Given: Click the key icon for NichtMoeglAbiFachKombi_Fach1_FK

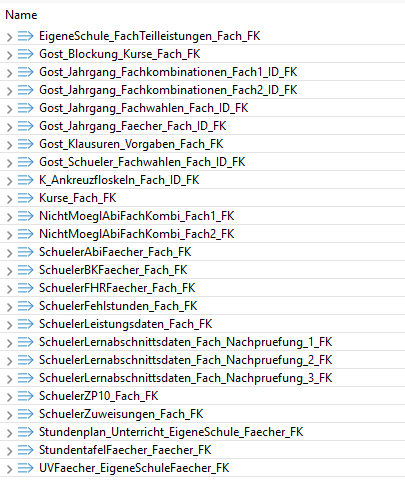Looking at the screenshot, I should click(26, 216).
